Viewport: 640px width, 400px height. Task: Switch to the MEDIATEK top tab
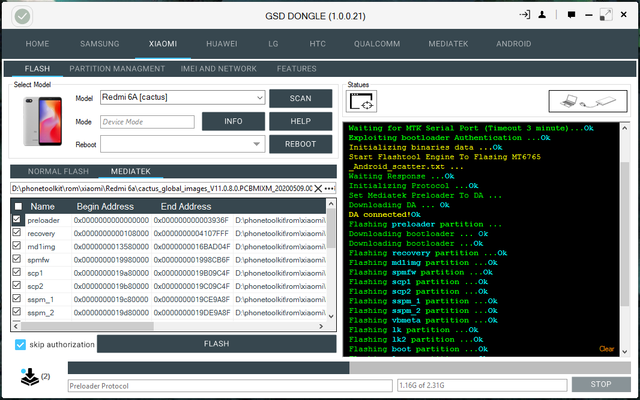[x=448, y=44]
